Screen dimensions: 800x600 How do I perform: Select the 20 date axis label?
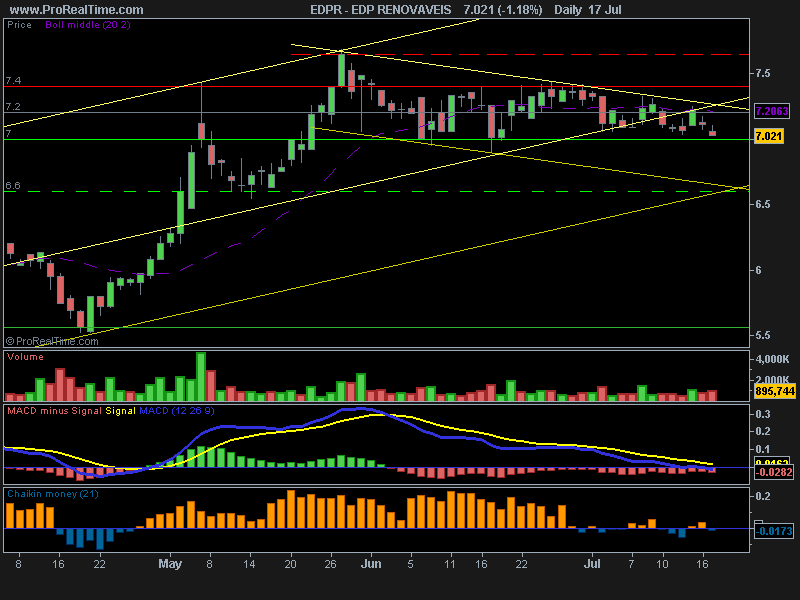[x=290, y=564]
